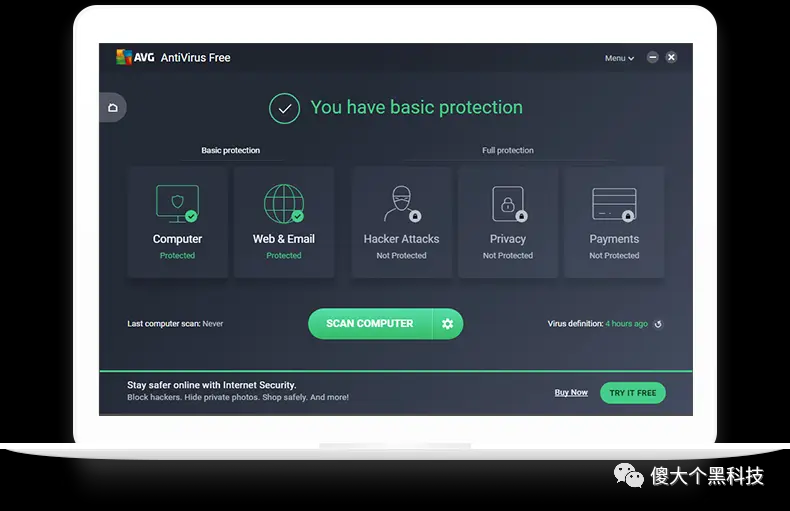Select the Hacker Attacks masked figure icon
This screenshot has width=790, height=511.
coord(402,204)
